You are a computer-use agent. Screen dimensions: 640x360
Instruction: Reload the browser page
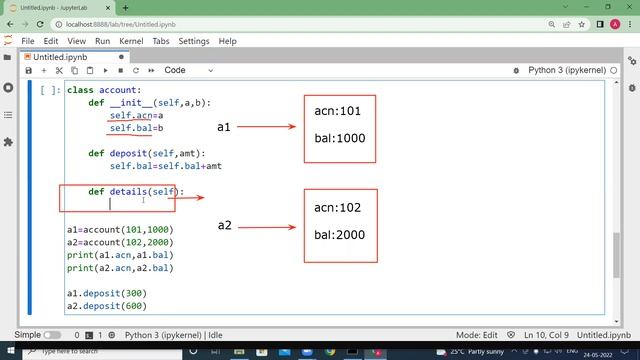(40, 24)
